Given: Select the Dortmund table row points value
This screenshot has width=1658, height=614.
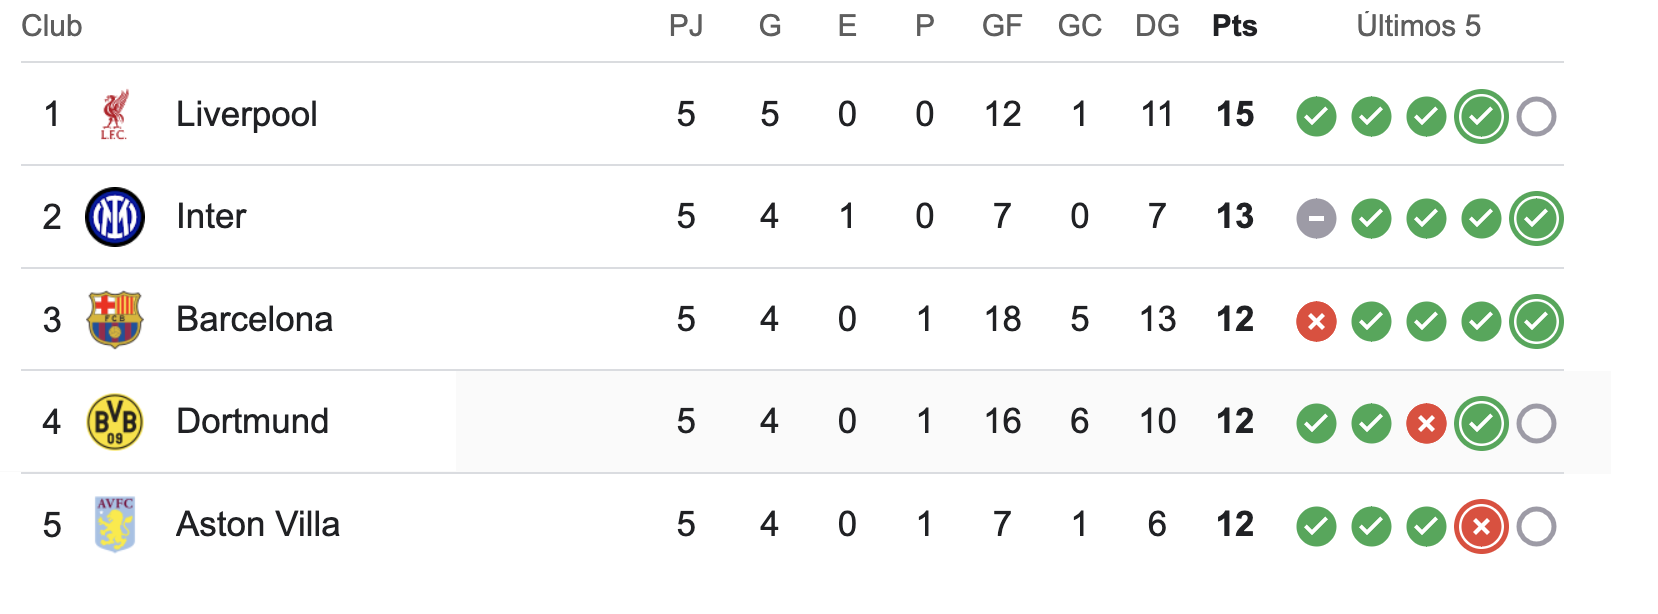Looking at the screenshot, I should pyautogui.click(x=1235, y=422).
